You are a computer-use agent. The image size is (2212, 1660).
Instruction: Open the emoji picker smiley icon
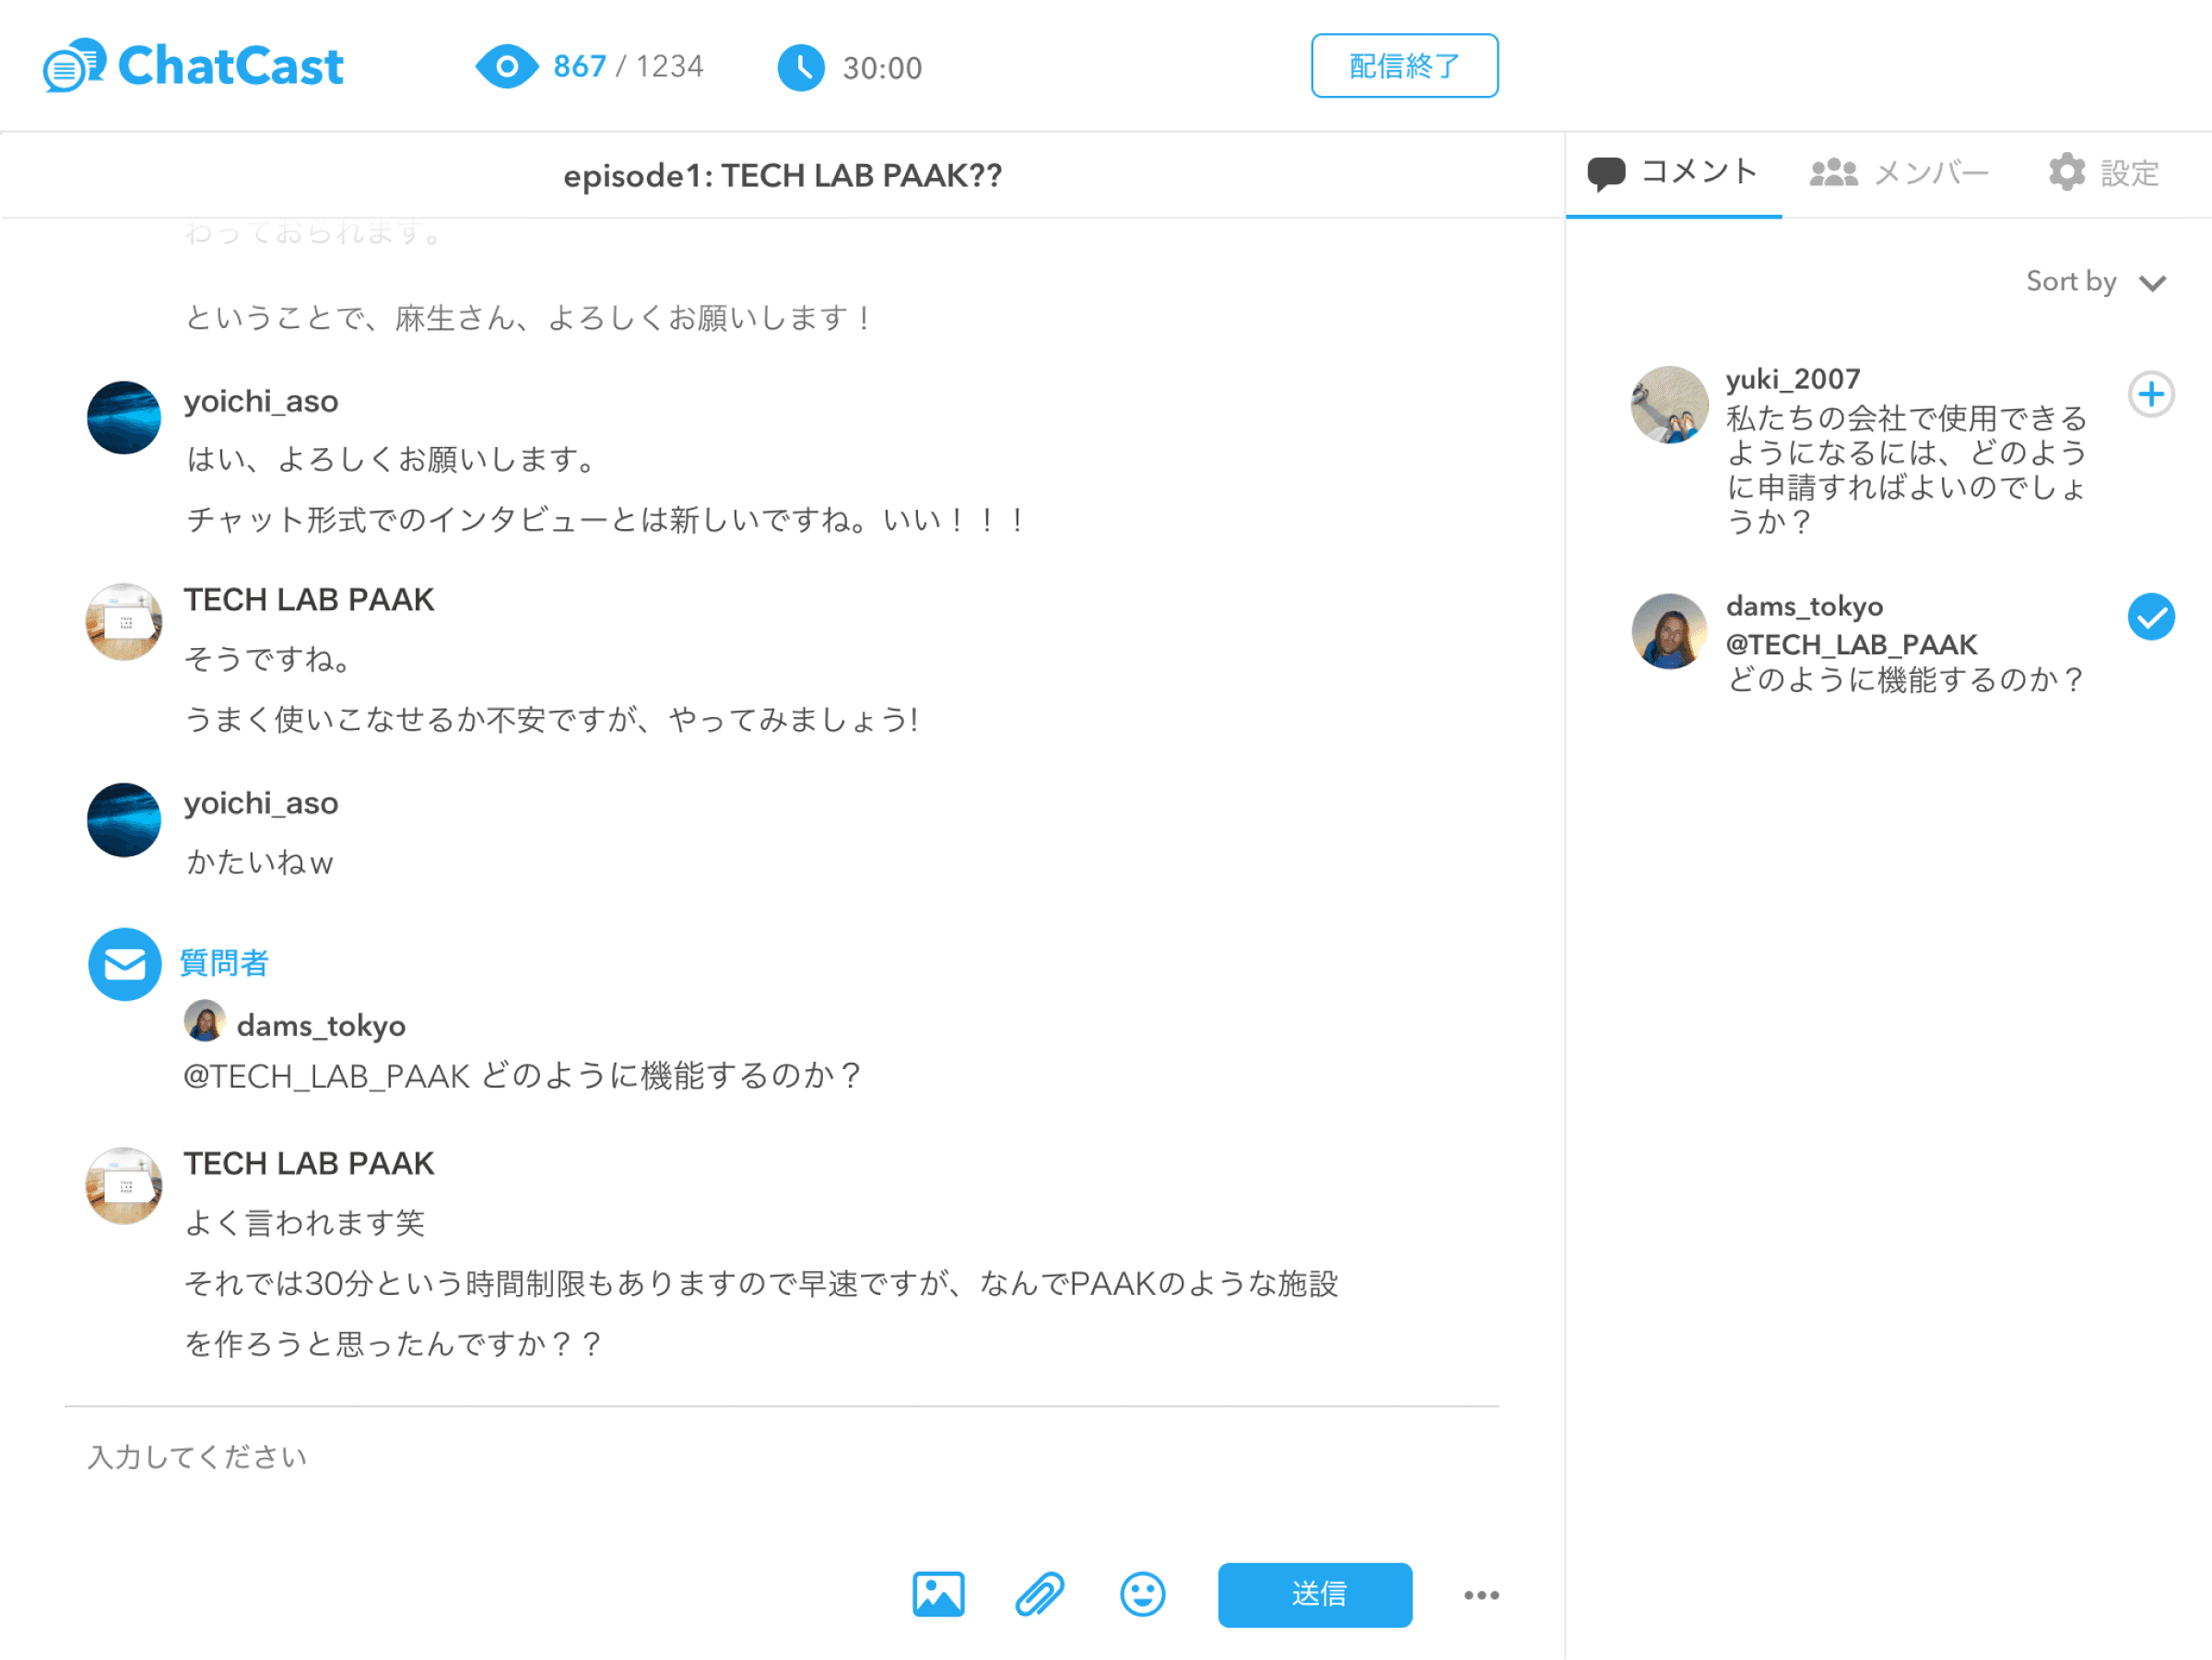[1142, 1594]
